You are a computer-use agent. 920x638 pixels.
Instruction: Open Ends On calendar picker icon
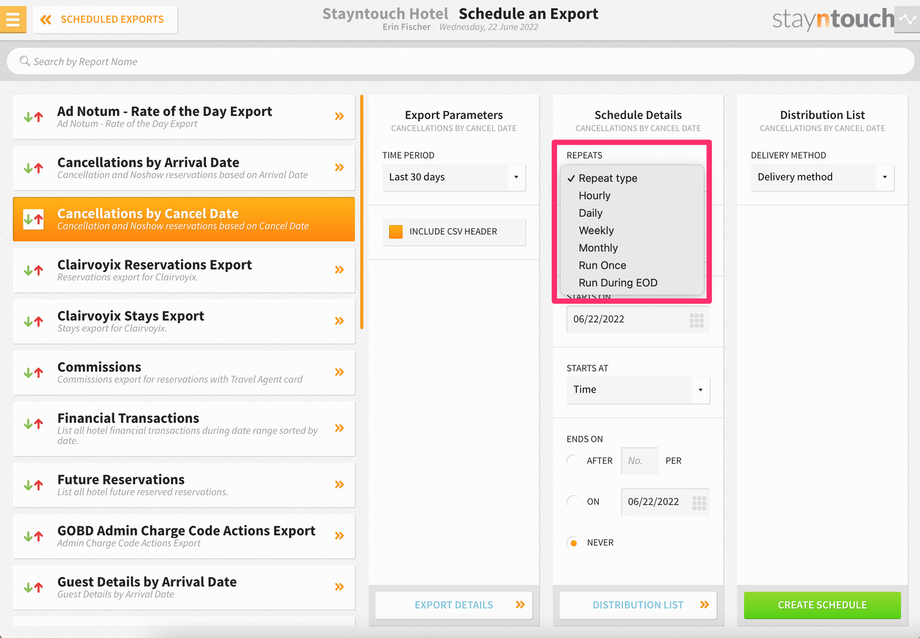click(x=699, y=503)
